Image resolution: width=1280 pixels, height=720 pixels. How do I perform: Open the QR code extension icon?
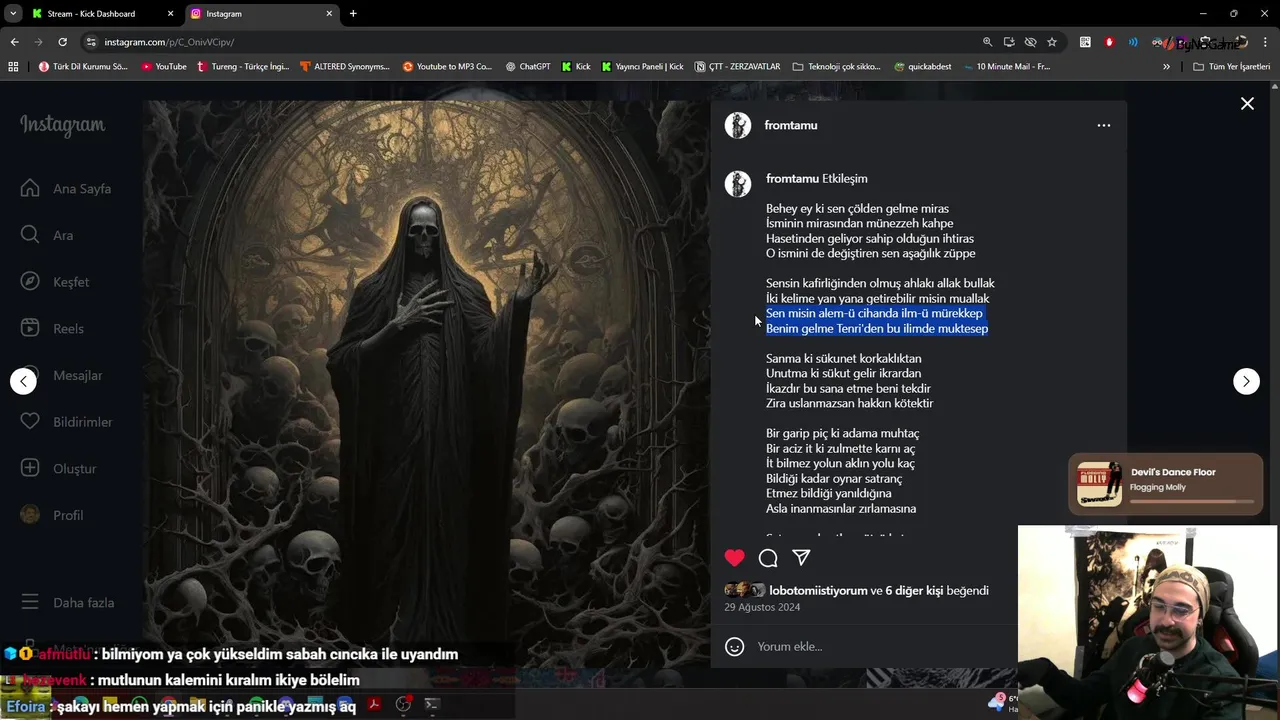click(1085, 42)
